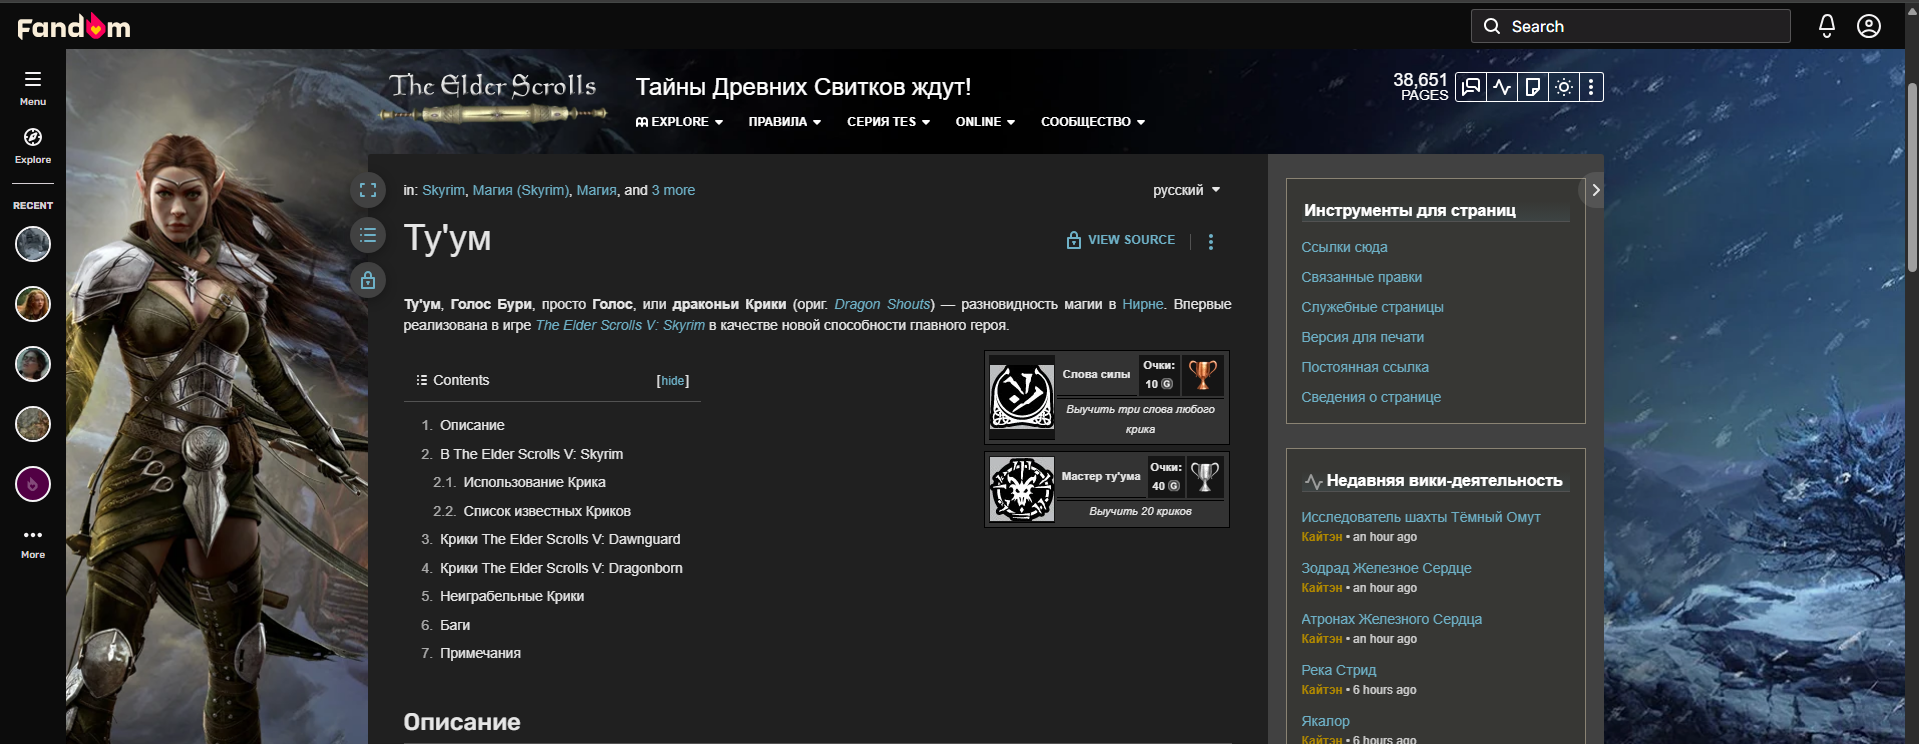The width and height of the screenshot is (1919, 744).
Task: Open the wiki header note icon
Action: coord(1532,87)
